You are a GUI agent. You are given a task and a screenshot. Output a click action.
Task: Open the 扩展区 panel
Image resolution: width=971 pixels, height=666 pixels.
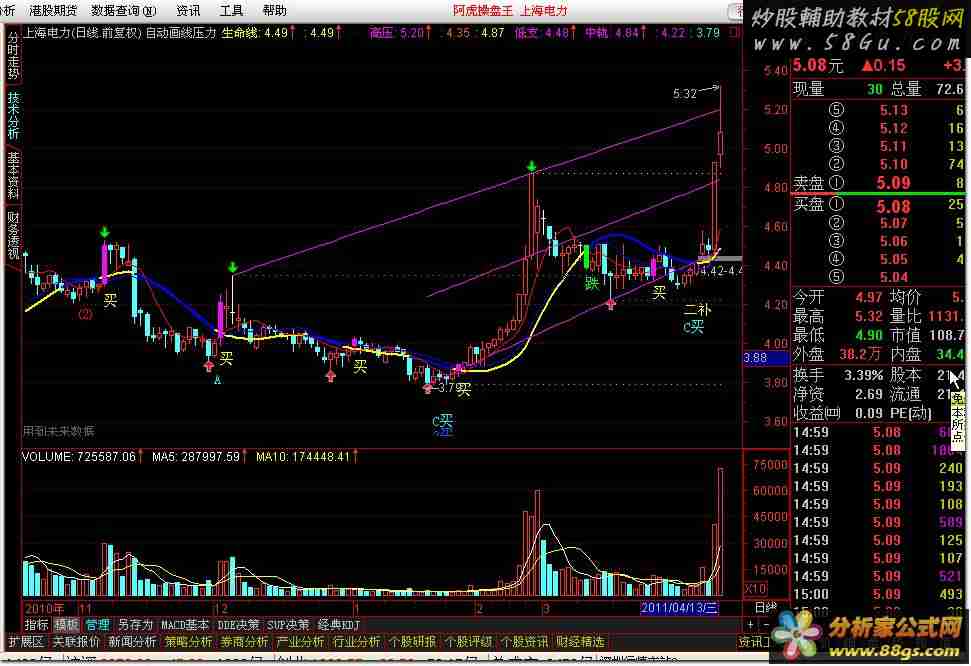tap(26, 642)
